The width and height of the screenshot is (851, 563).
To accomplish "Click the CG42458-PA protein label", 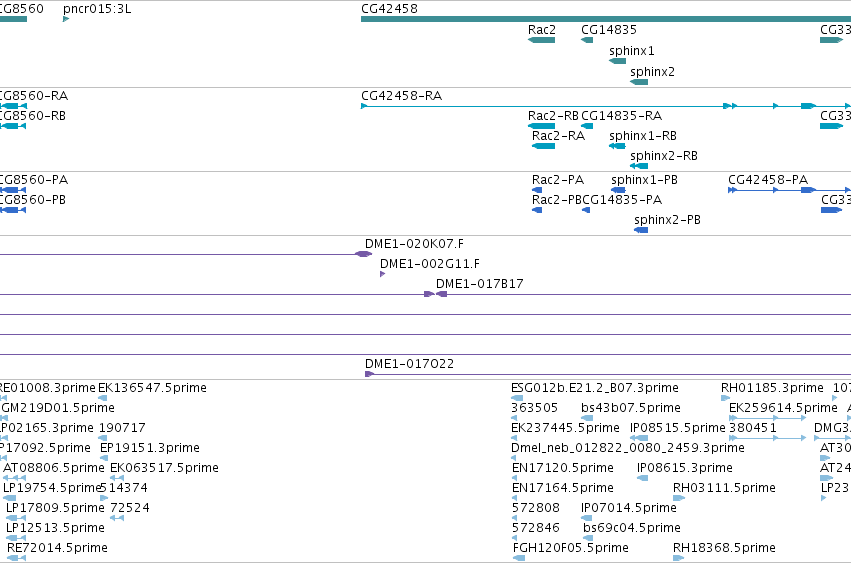I will click(x=768, y=180).
